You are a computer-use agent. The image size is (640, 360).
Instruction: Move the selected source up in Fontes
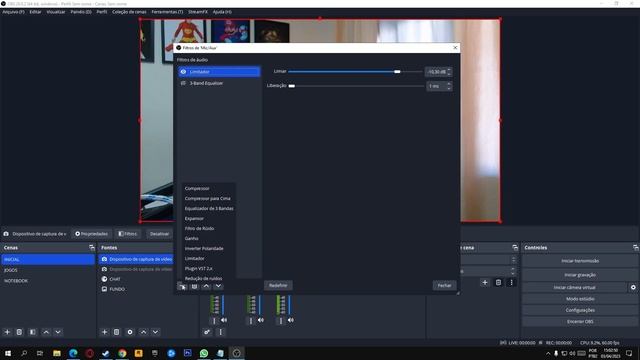[143, 332]
